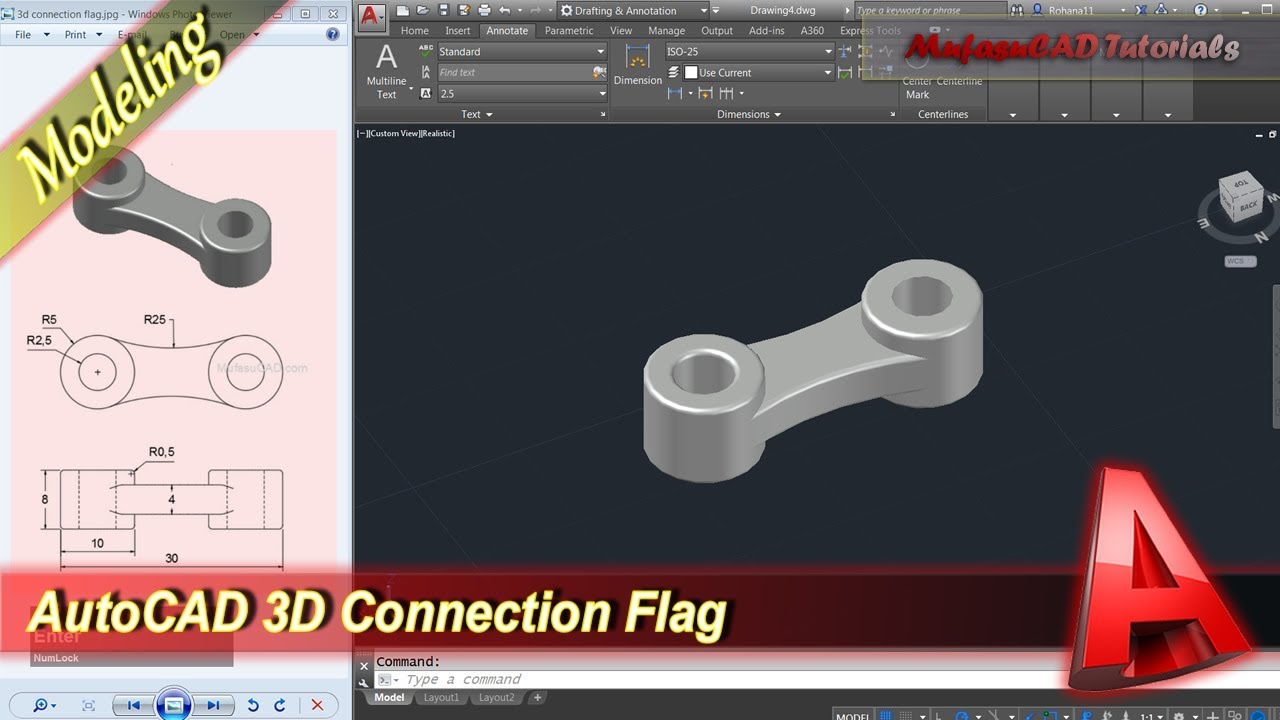The height and width of the screenshot is (720, 1280).
Task: Open the Insert ribbon tab
Action: point(458,30)
